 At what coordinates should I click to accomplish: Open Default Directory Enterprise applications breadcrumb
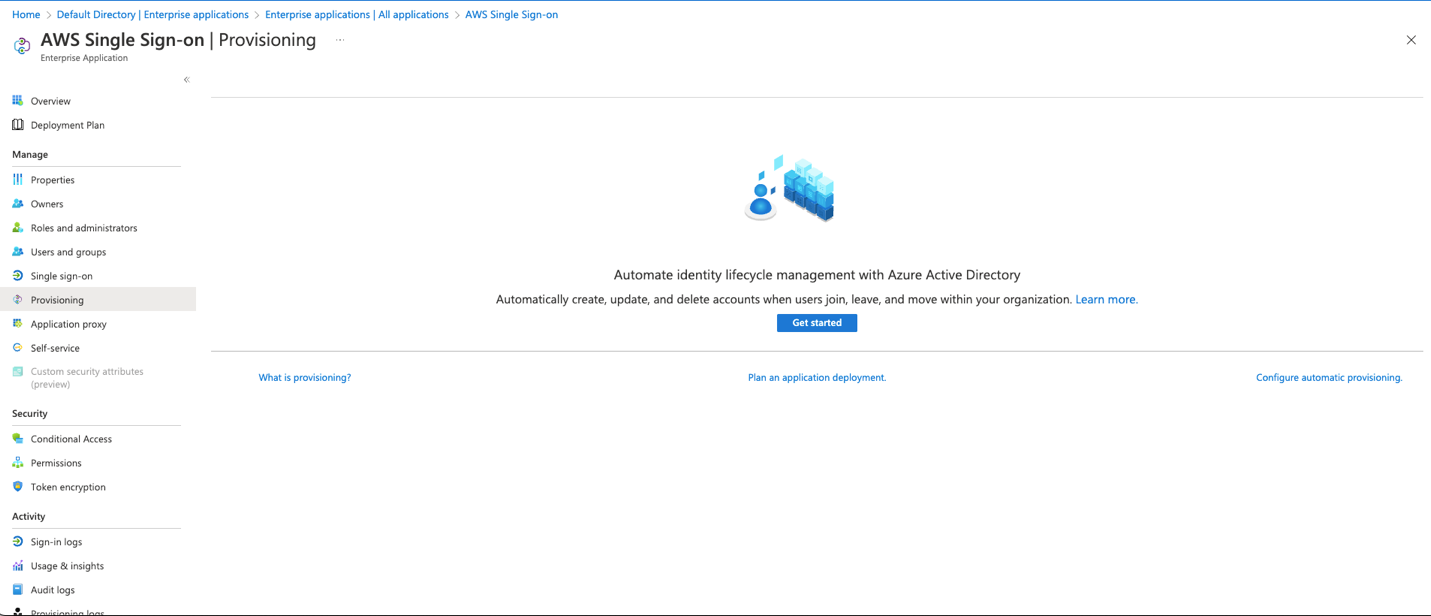[x=152, y=15]
